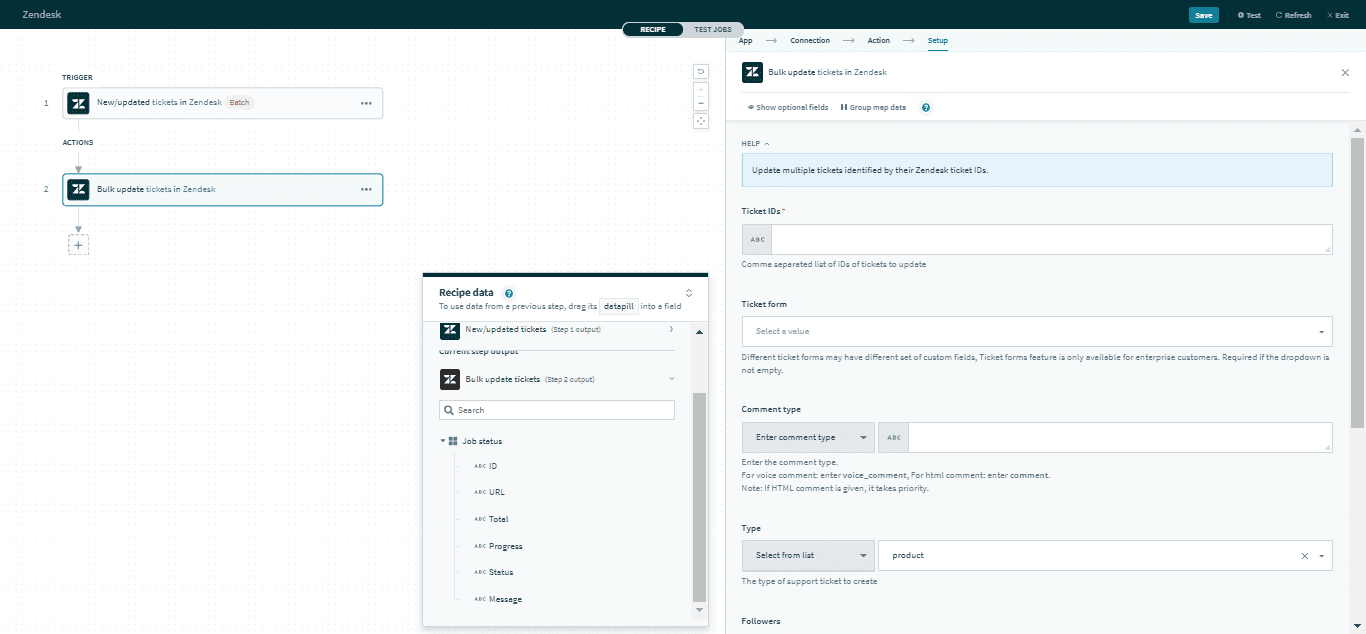The width and height of the screenshot is (1366, 634).
Task: Toggle Show optional fields
Action: point(788,108)
